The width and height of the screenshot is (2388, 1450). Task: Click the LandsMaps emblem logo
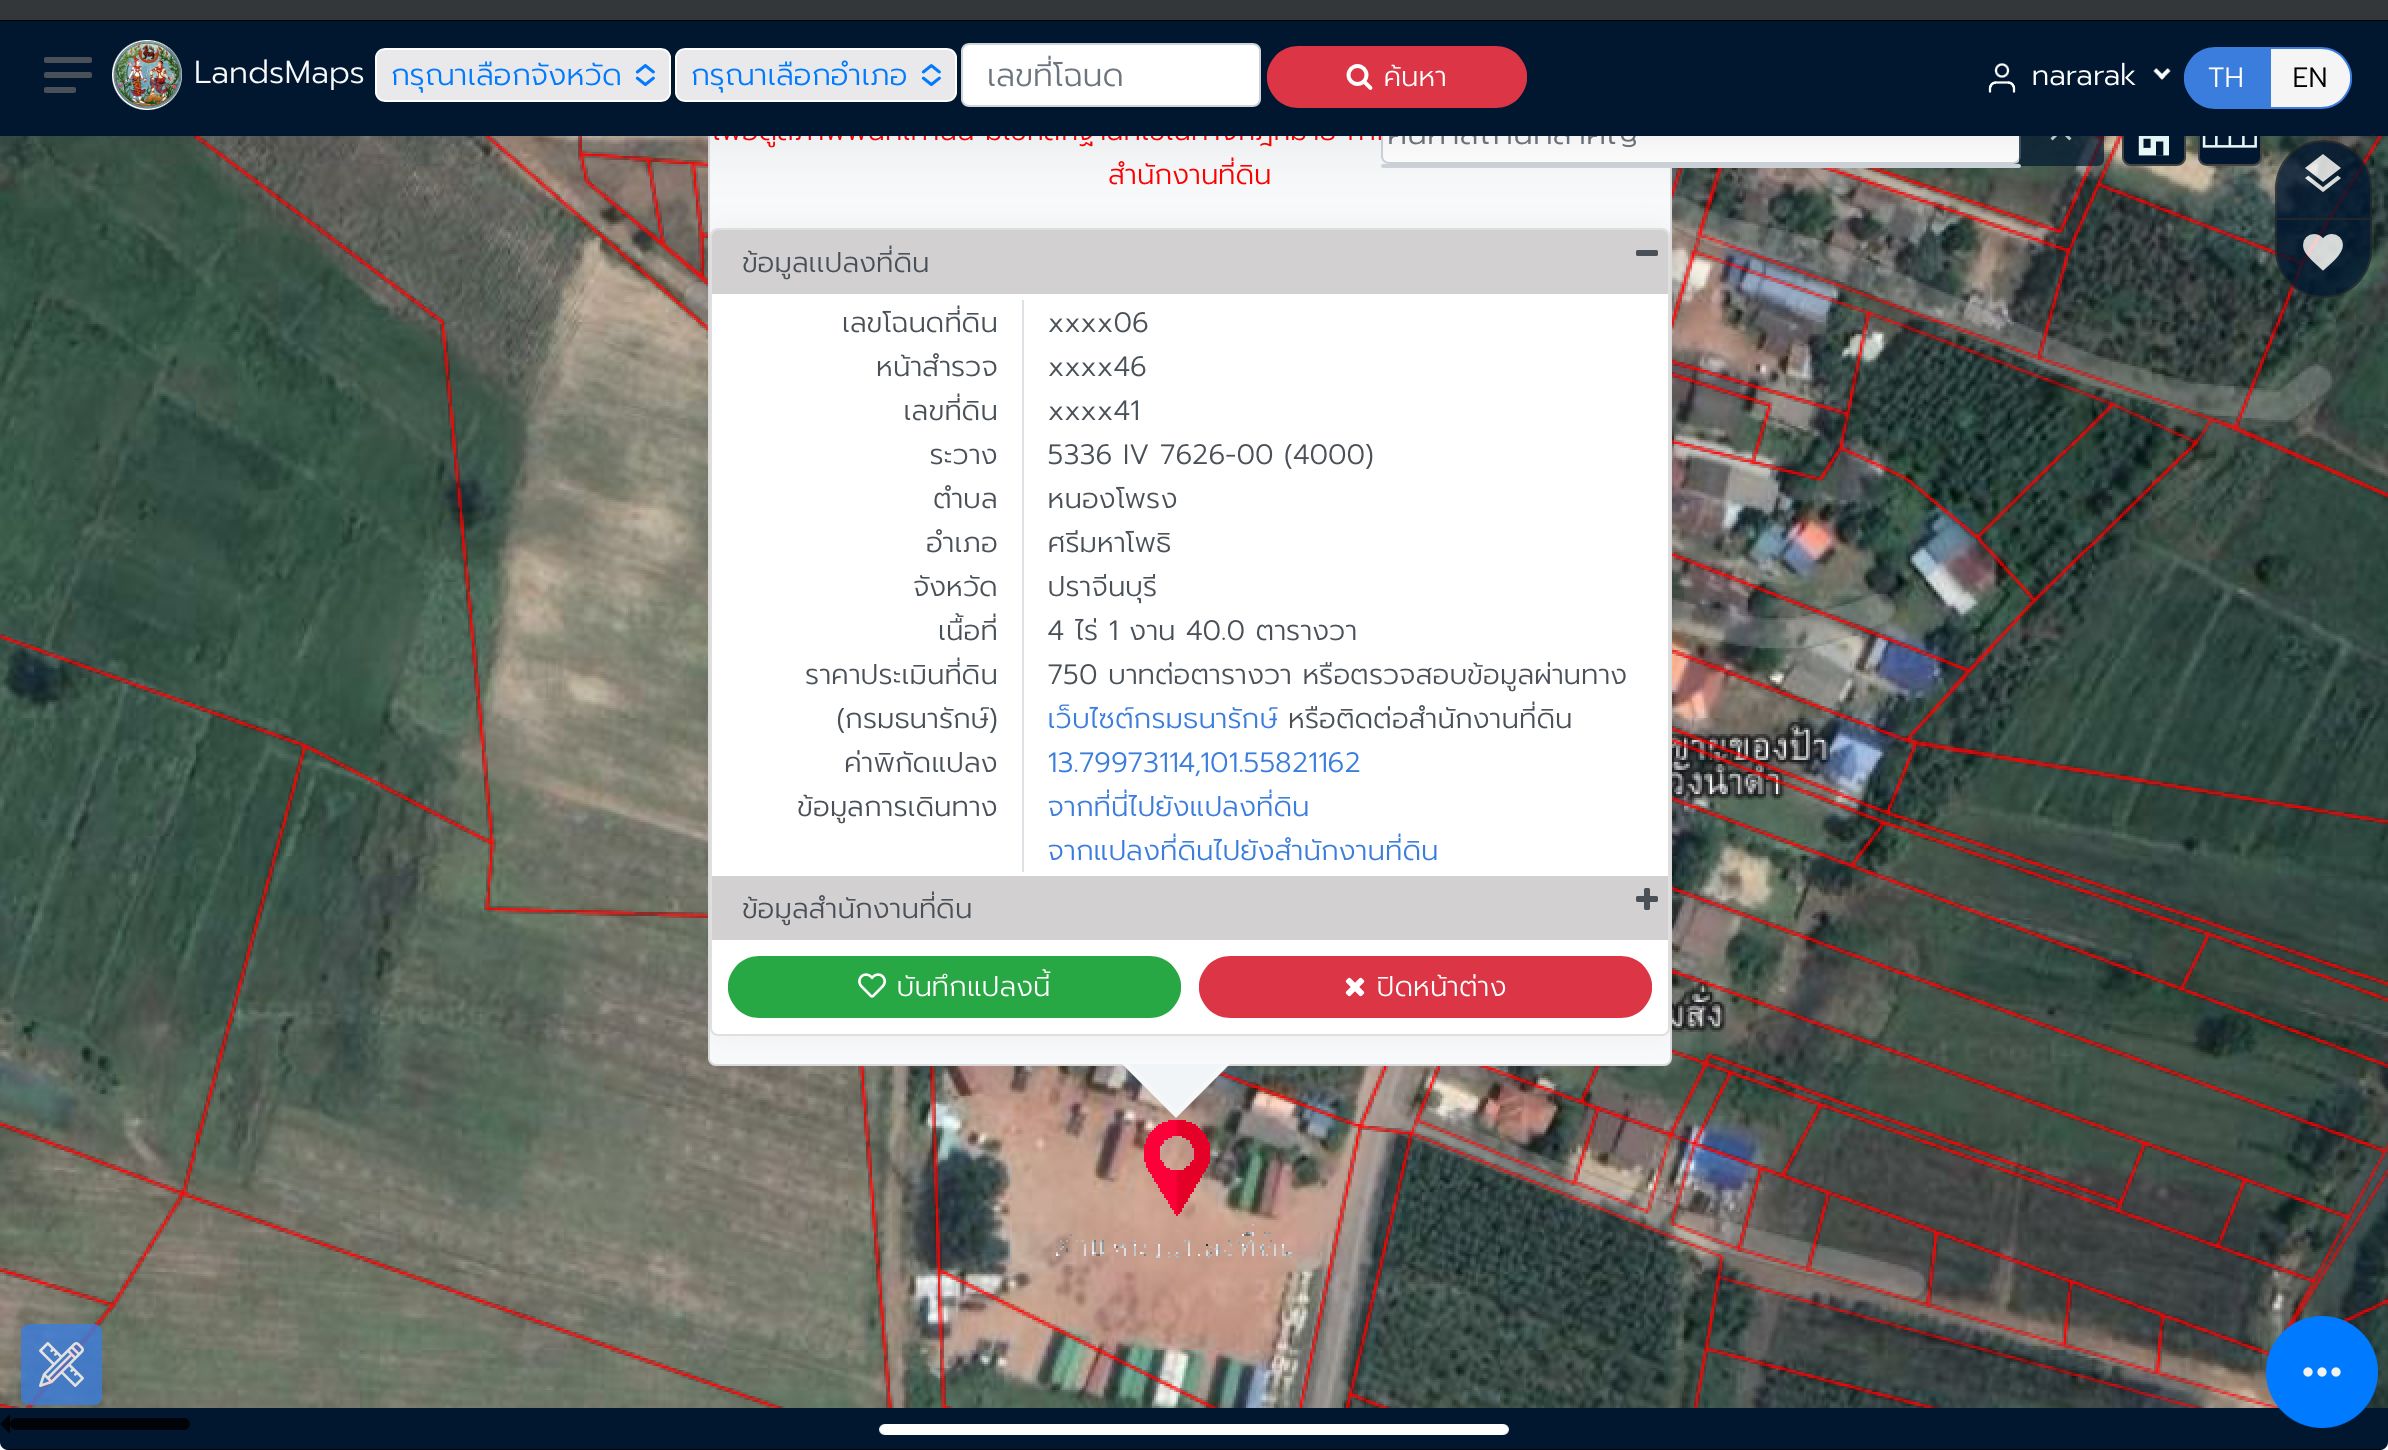(147, 75)
